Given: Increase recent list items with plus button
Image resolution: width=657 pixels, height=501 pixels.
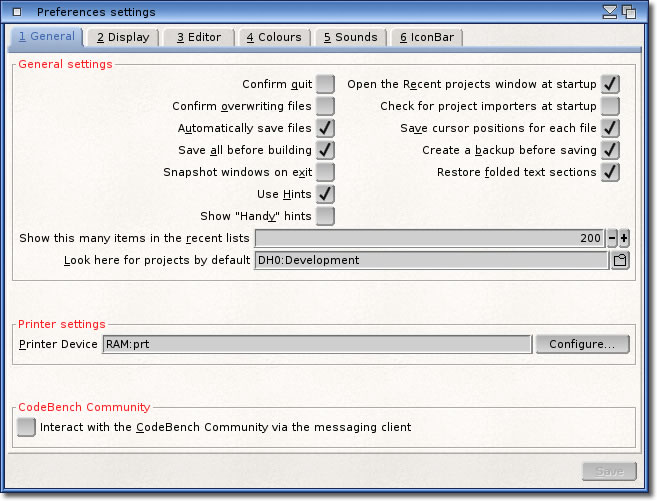Looking at the screenshot, I should [624, 238].
